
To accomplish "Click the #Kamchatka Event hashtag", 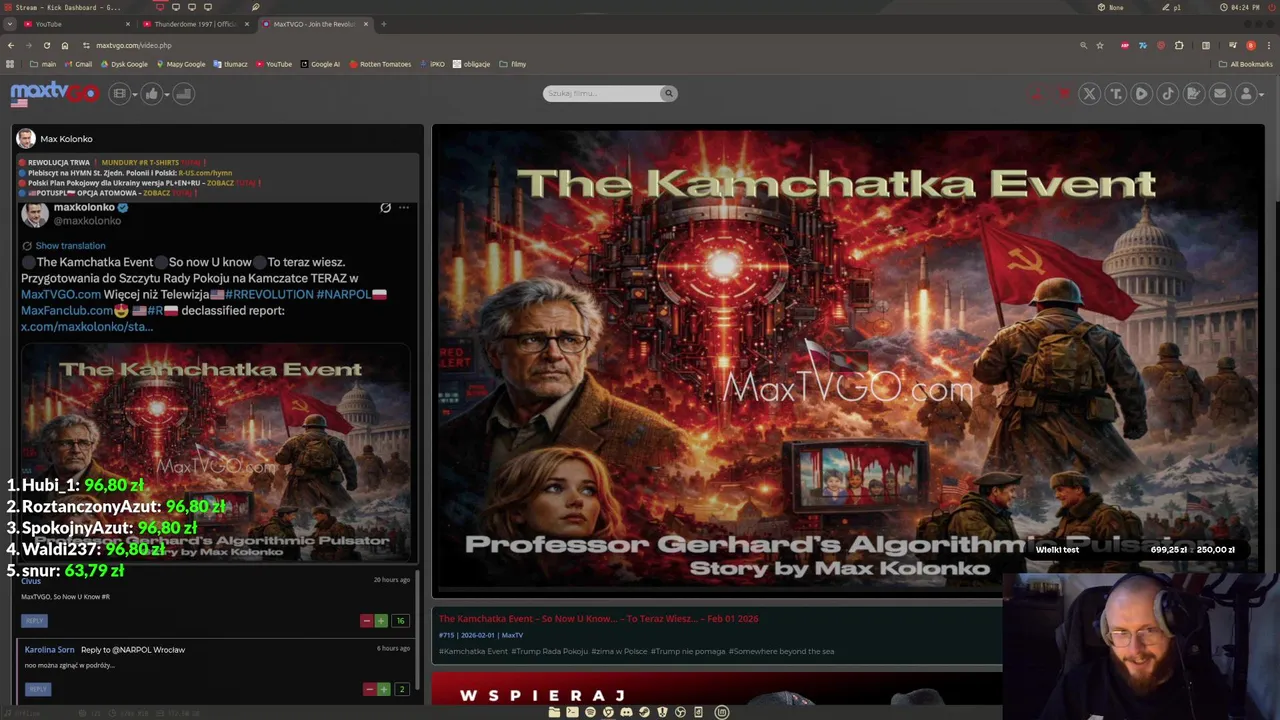I will point(473,652).
